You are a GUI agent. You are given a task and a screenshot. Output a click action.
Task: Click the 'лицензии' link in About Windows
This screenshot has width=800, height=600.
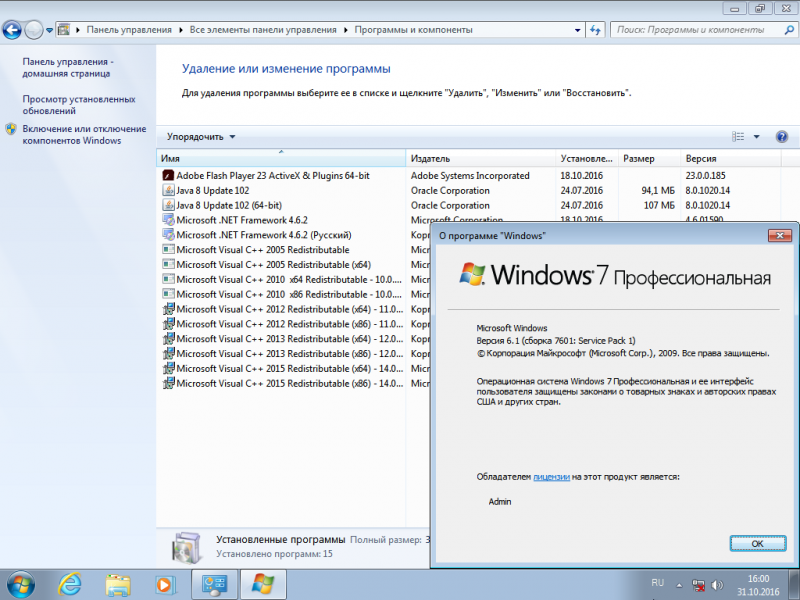(x=551, y=477)
